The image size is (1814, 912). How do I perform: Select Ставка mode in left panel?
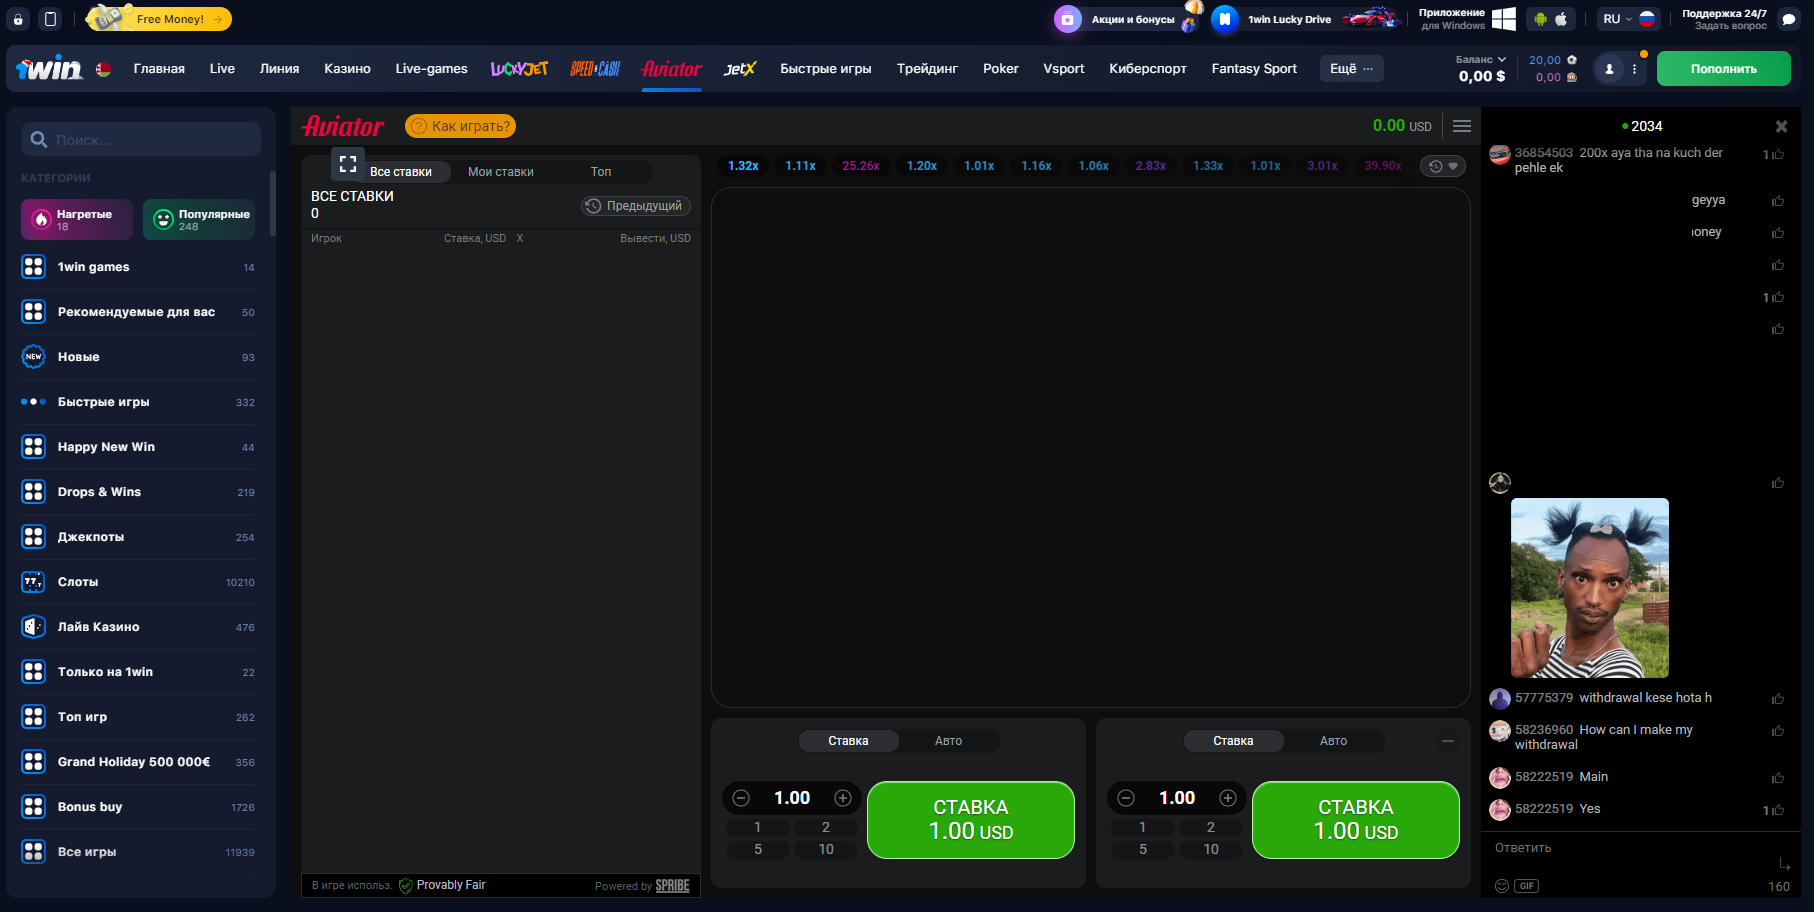(x=849, y=741)
